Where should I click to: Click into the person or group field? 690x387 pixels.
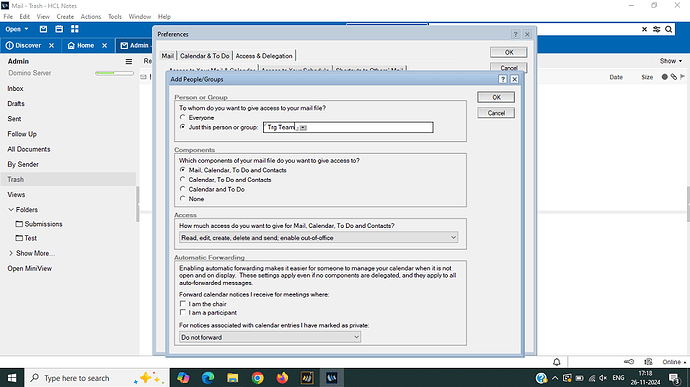[x=348, y=127]
